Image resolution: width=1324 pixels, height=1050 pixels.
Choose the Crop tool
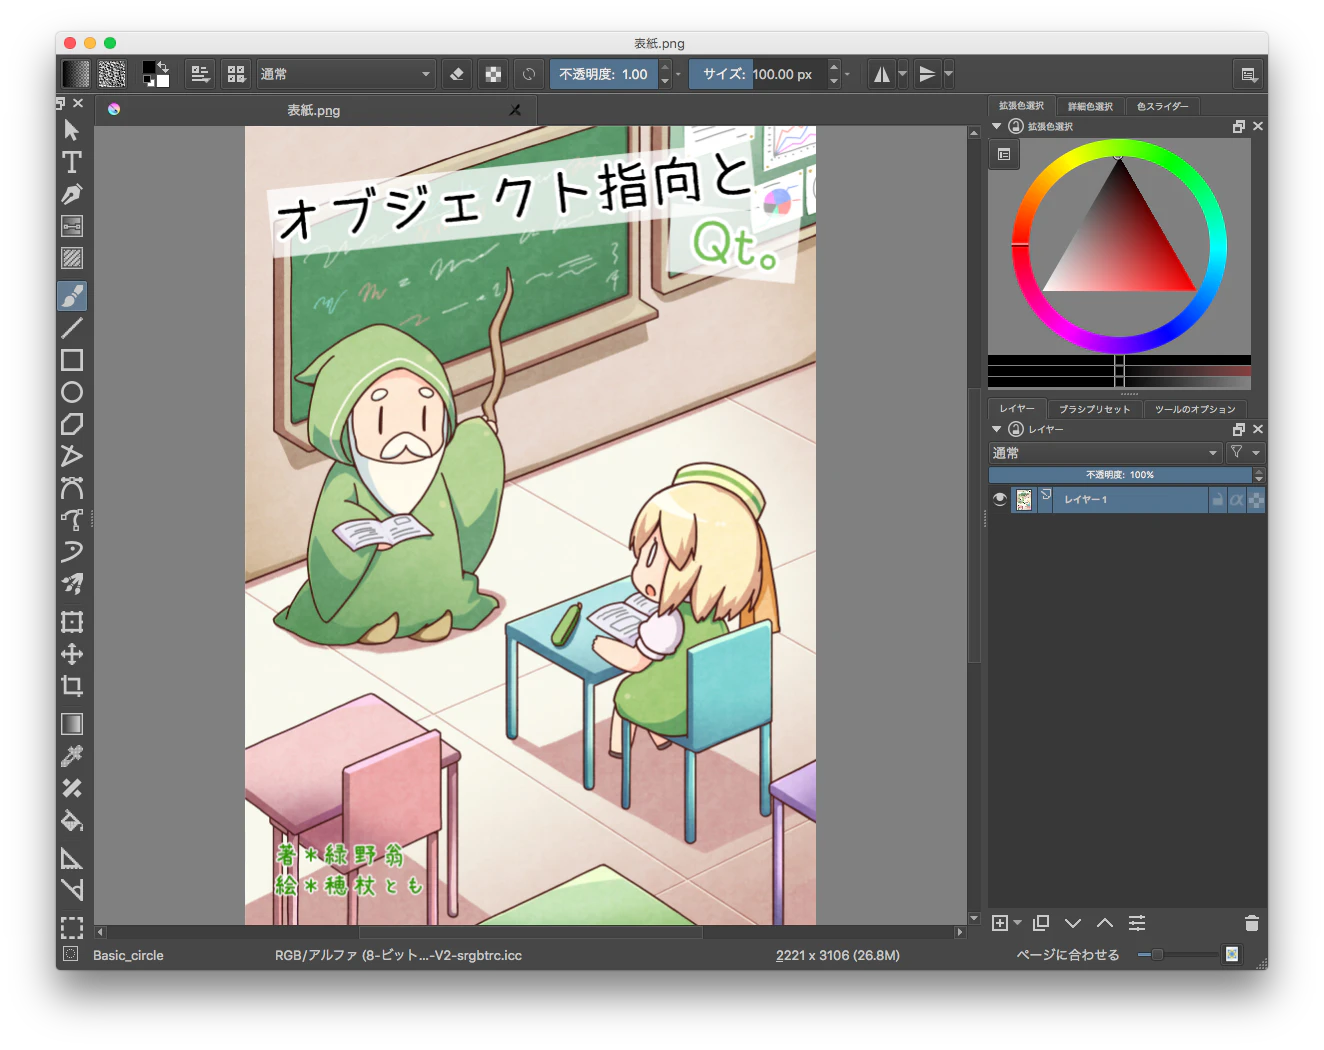pyautogui.click(x=72, y=686)
